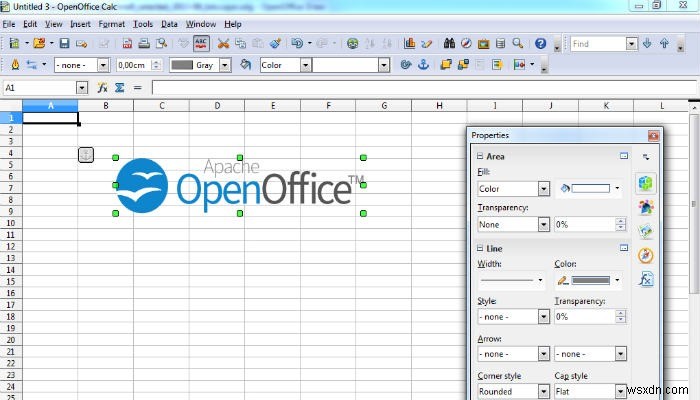
Task: Click the Find Previous up arrow
Action: point(664,43)
